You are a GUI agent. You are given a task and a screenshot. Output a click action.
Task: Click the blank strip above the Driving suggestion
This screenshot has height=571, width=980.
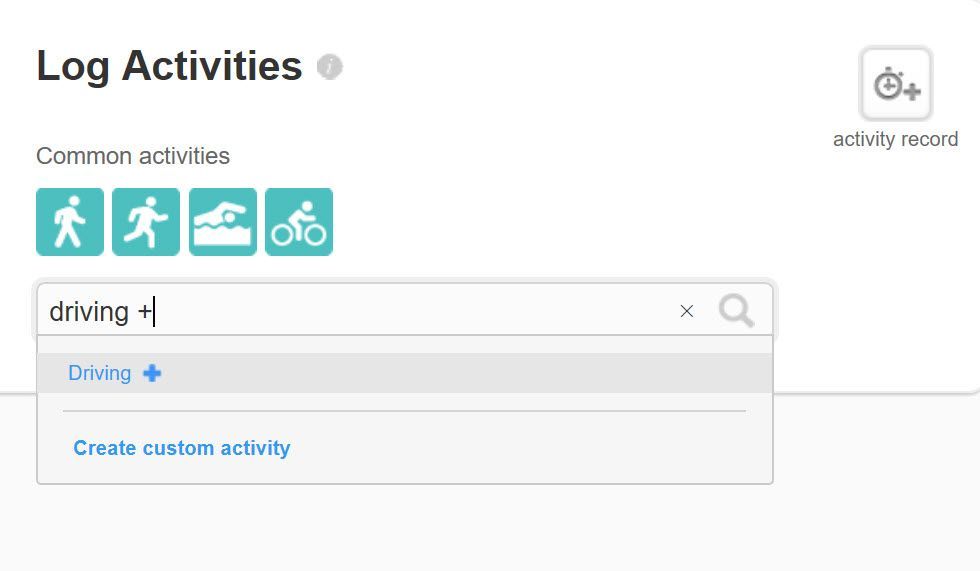tap(405, 345)
